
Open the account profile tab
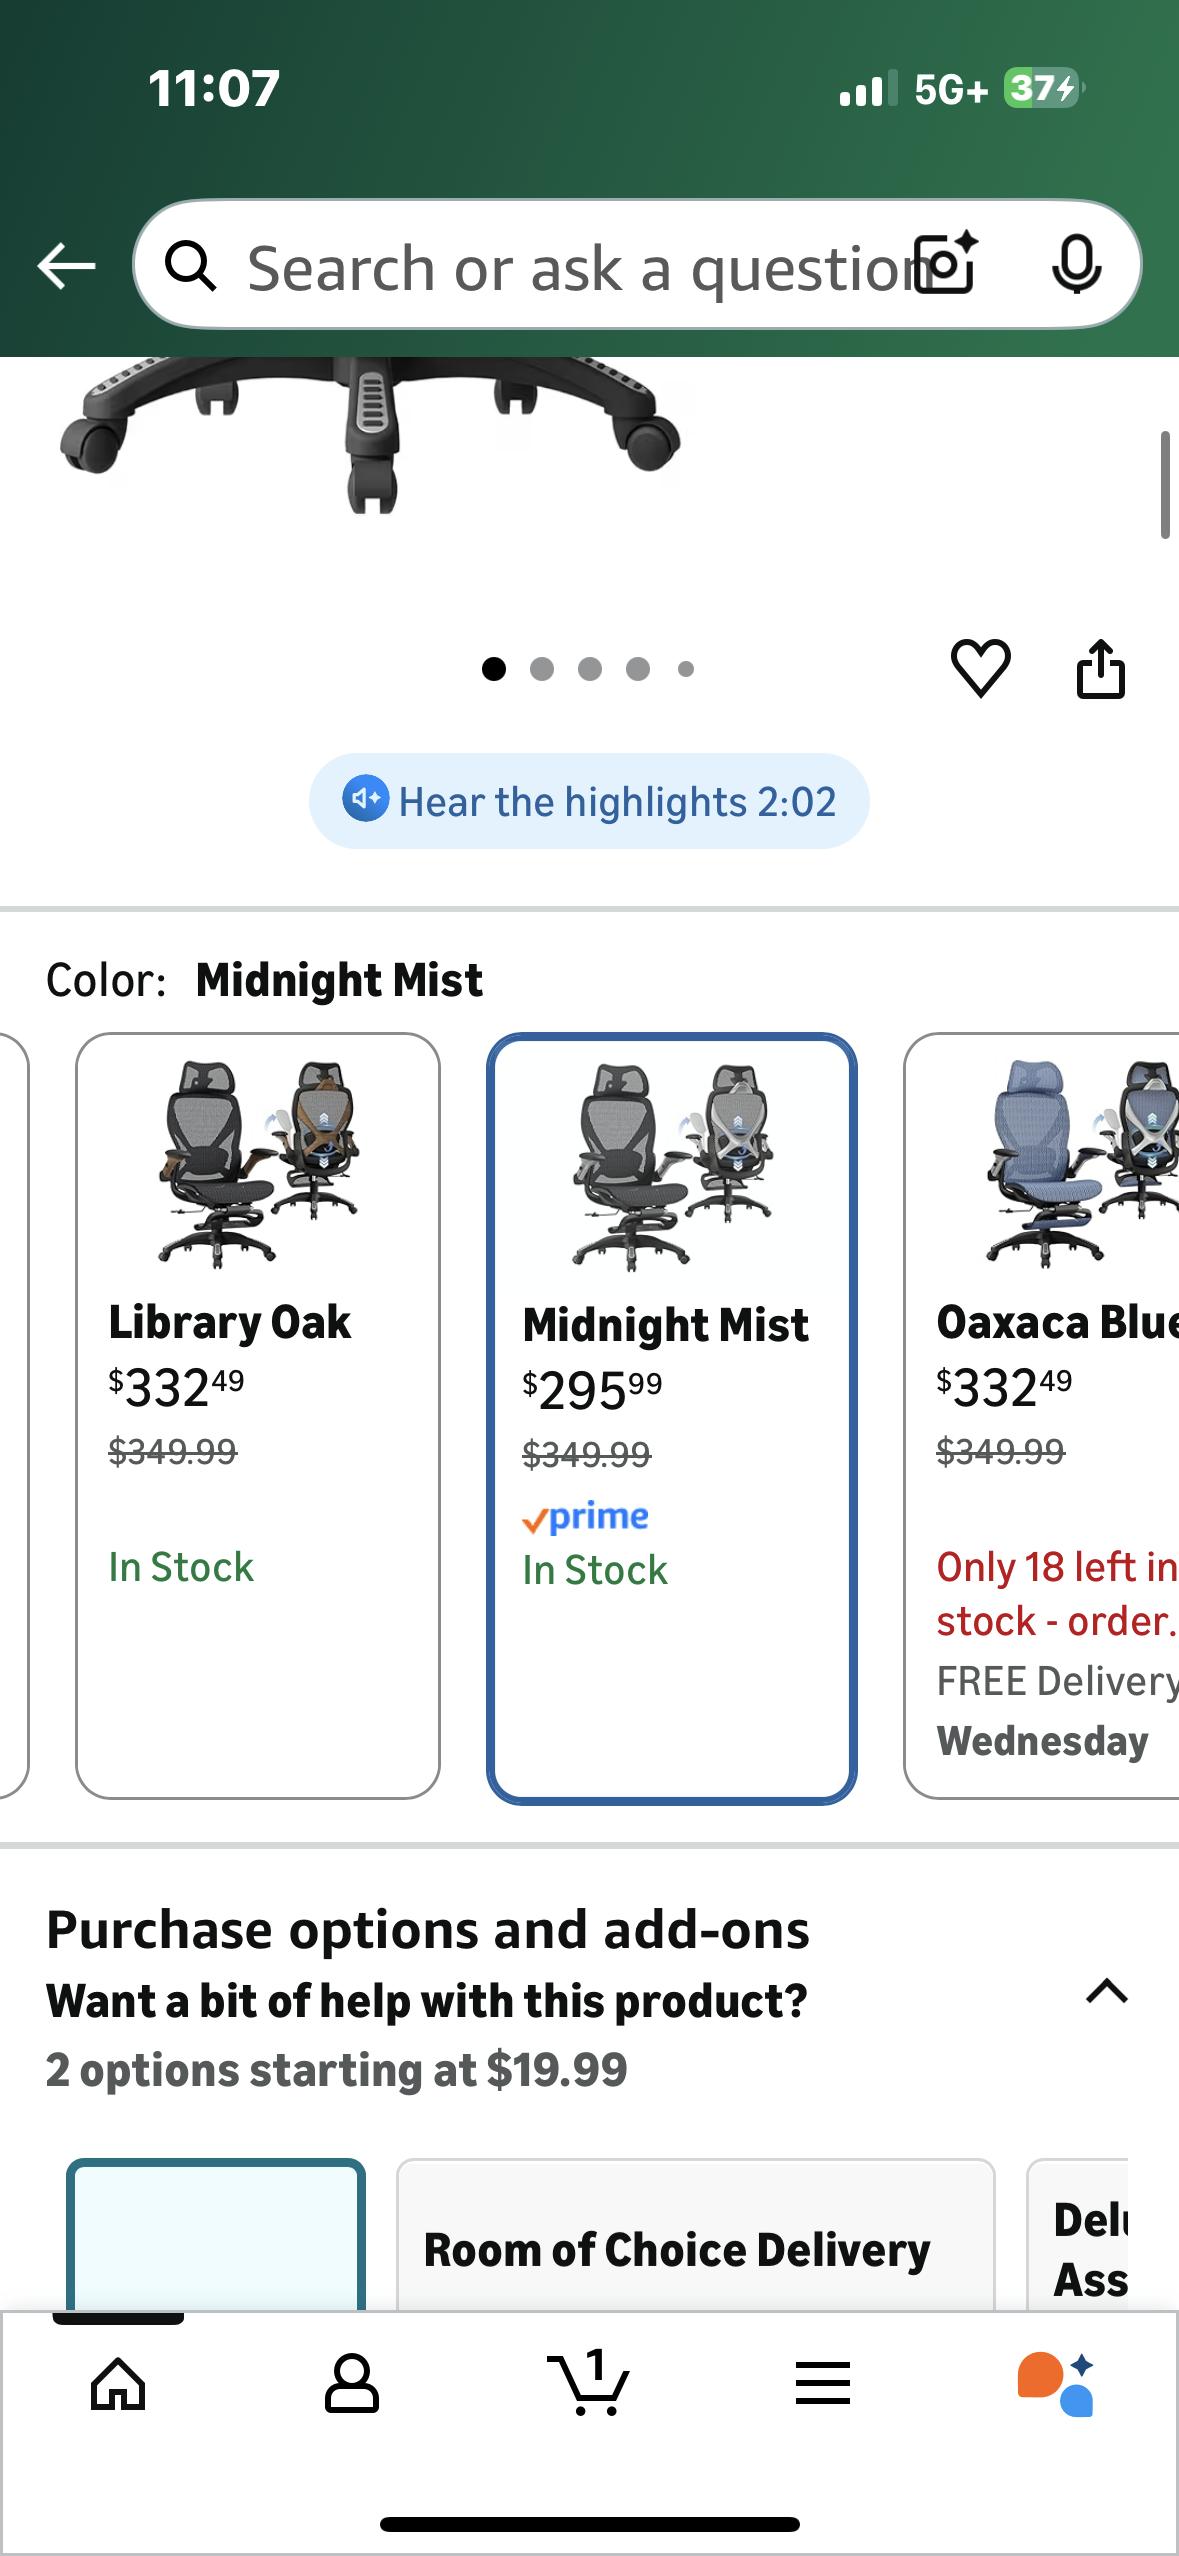point(352,2384)
